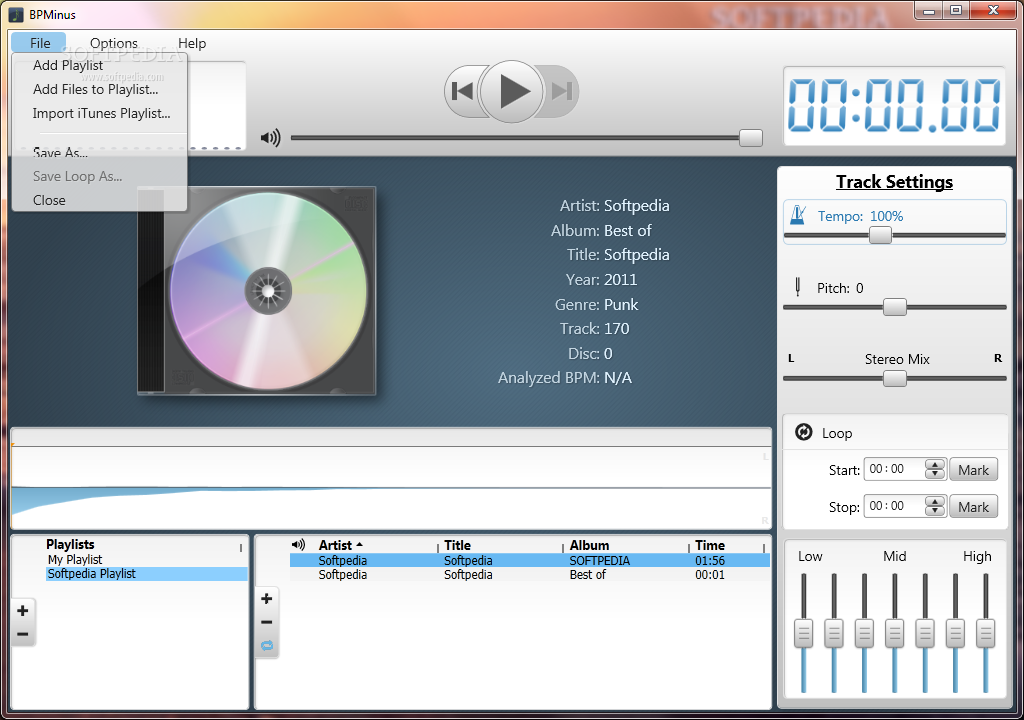Click the volume slider handle
The image size is (1024, 720).
(x=750, y=138)
